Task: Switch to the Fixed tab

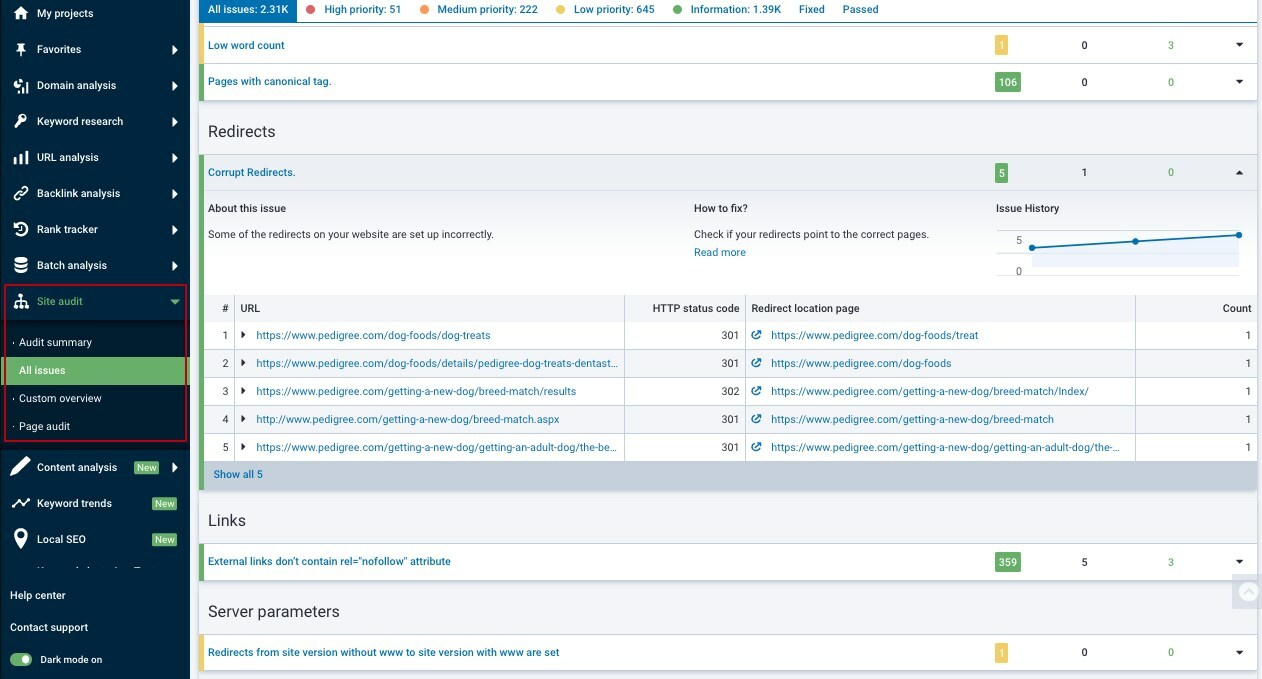Action: point(812,9)
